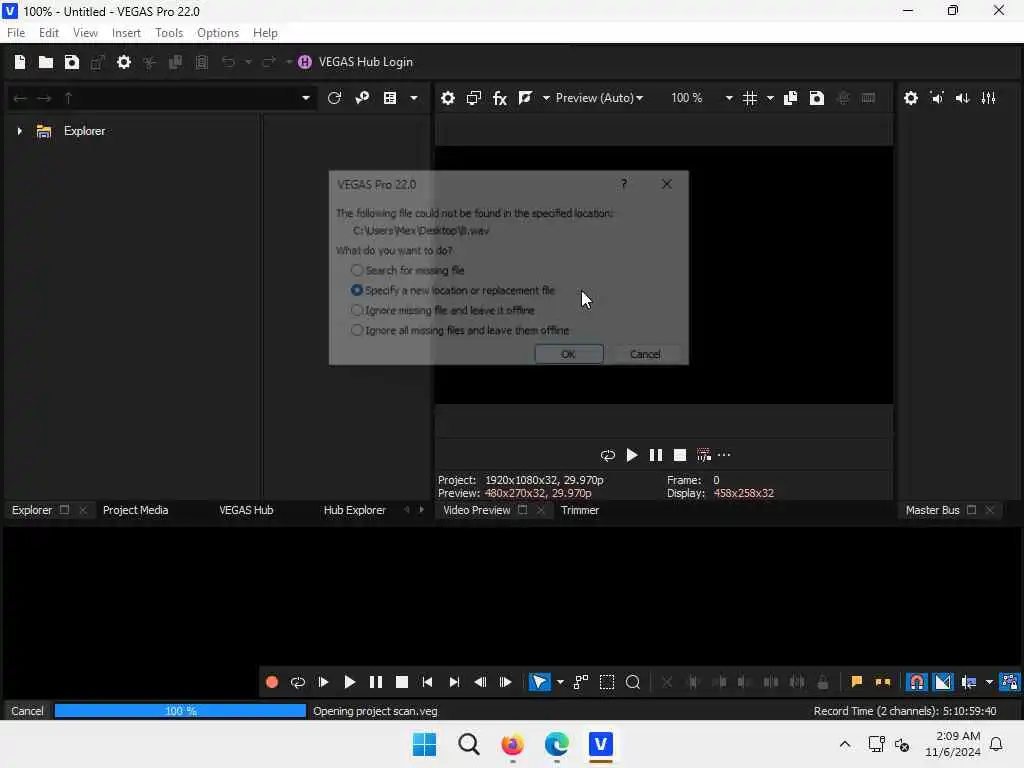Toggle preview on external monitor icon
The image size is (1024, 768).
point(473,98)
